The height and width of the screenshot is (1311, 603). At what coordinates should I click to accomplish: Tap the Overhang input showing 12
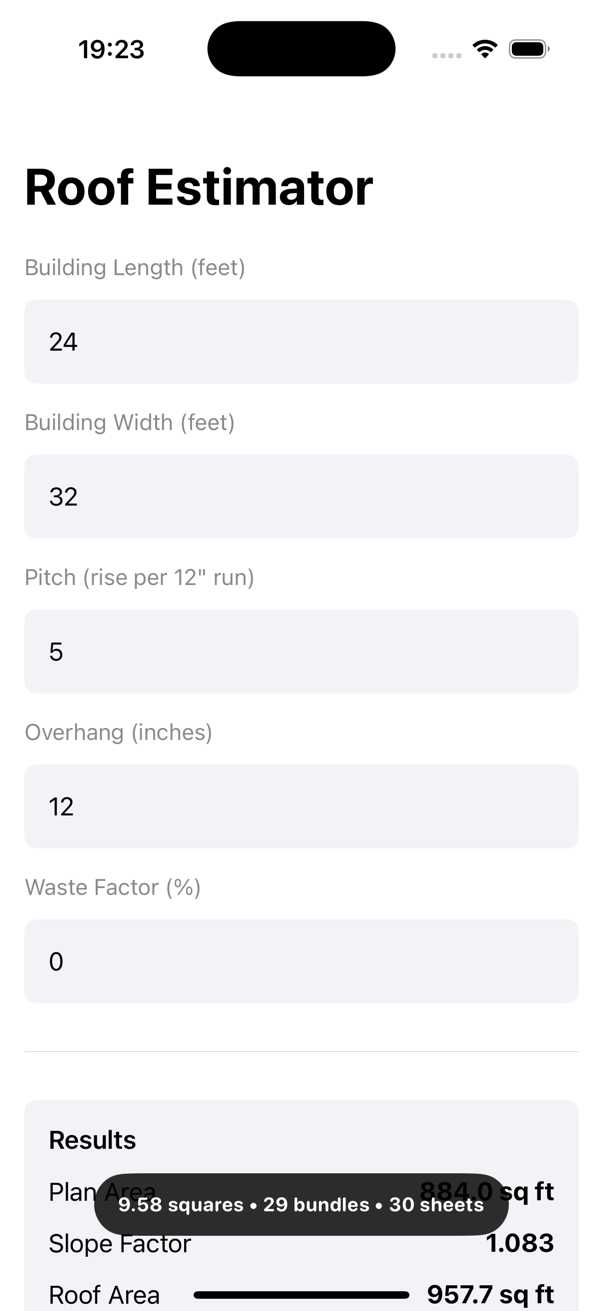pyautogui.click(x=300, y=806)
